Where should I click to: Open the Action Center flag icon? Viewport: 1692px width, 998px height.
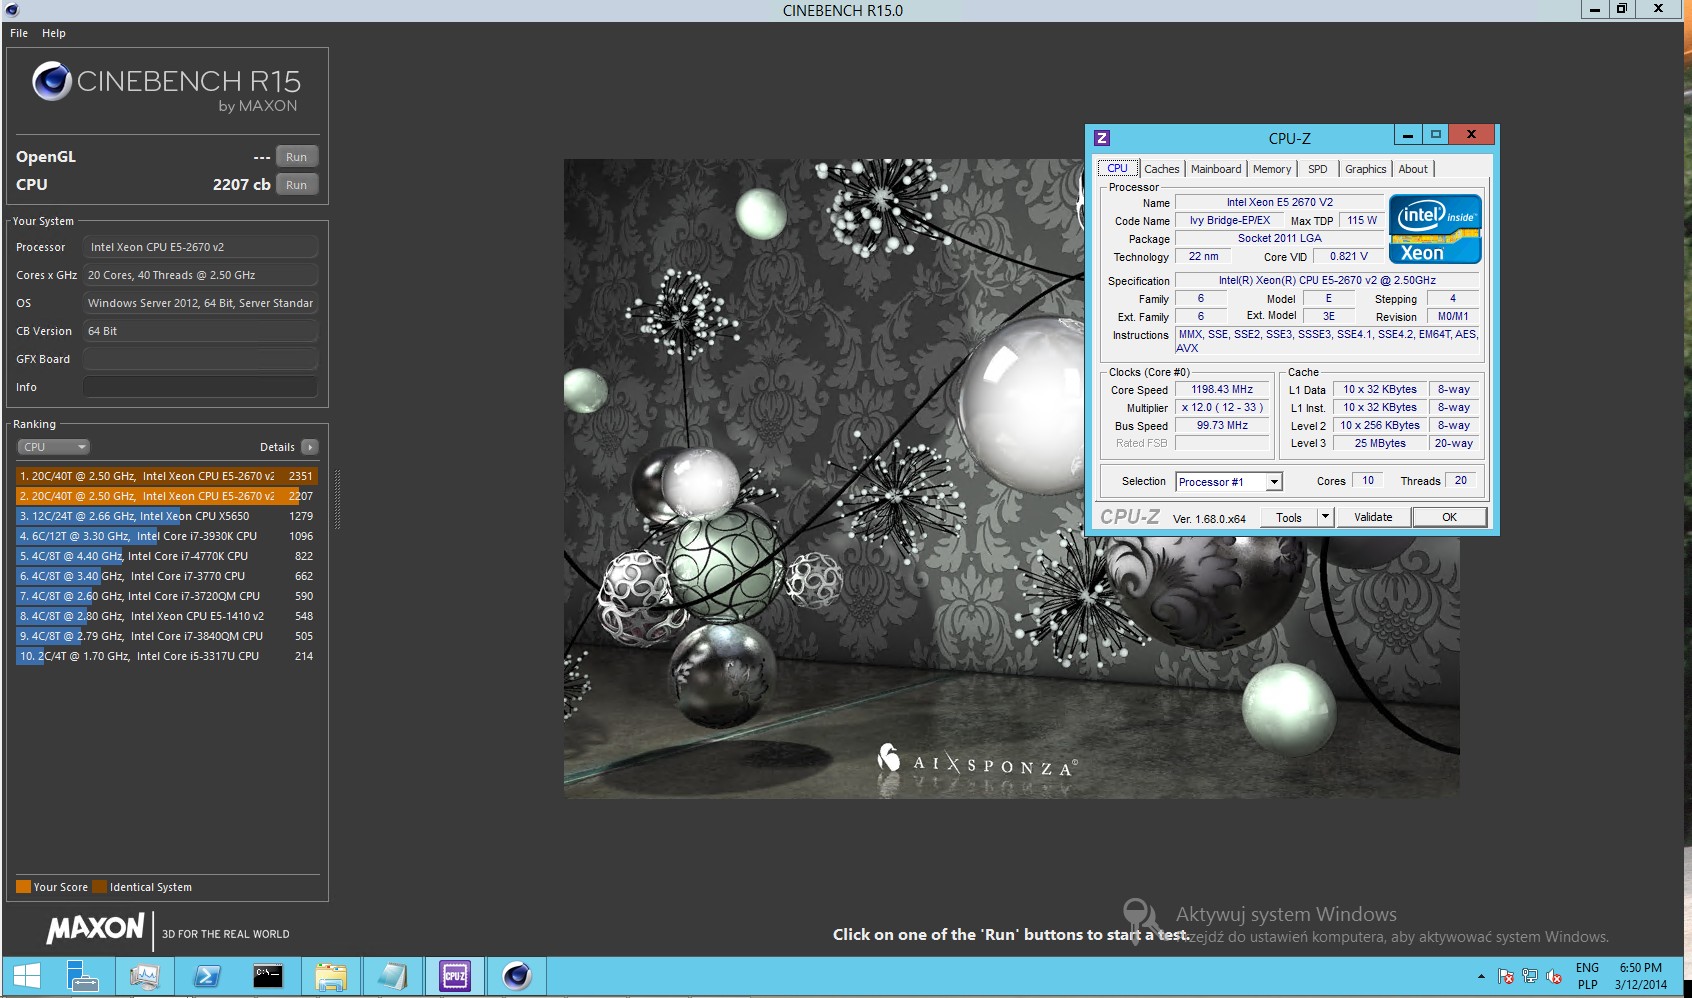(x=1506, y=976)
